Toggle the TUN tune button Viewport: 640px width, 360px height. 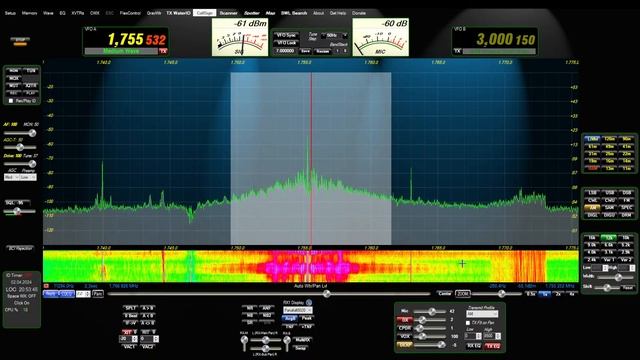pyautogui.click(x=31, y=71)
